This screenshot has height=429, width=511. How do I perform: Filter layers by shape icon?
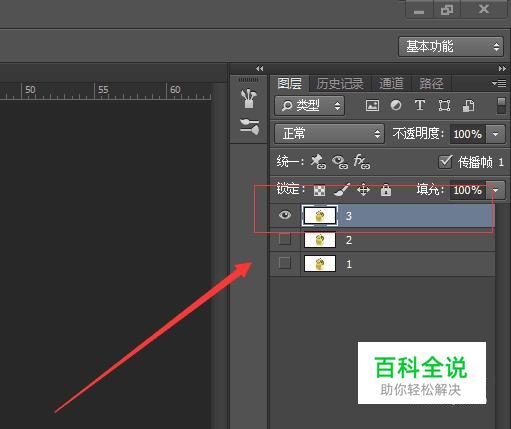point(444,106)
